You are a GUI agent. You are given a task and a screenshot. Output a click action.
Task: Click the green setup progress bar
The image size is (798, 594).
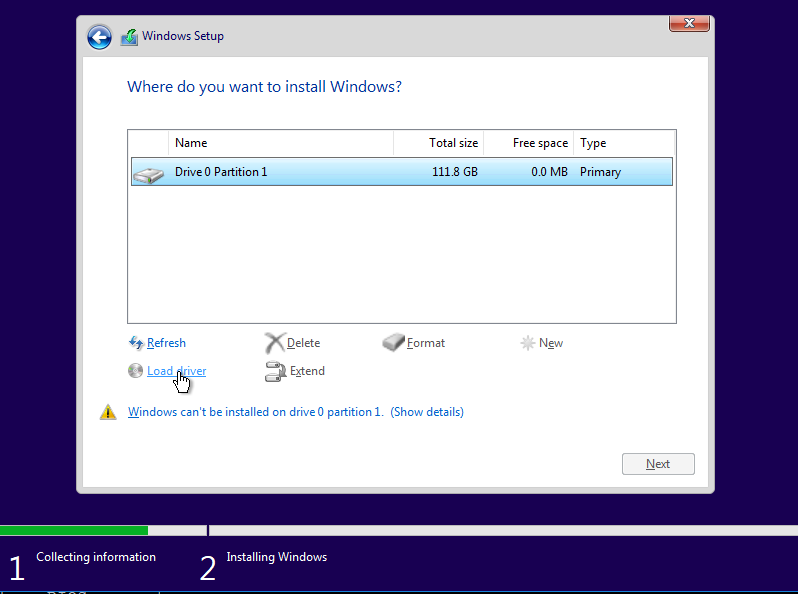(x=74, y=530)
